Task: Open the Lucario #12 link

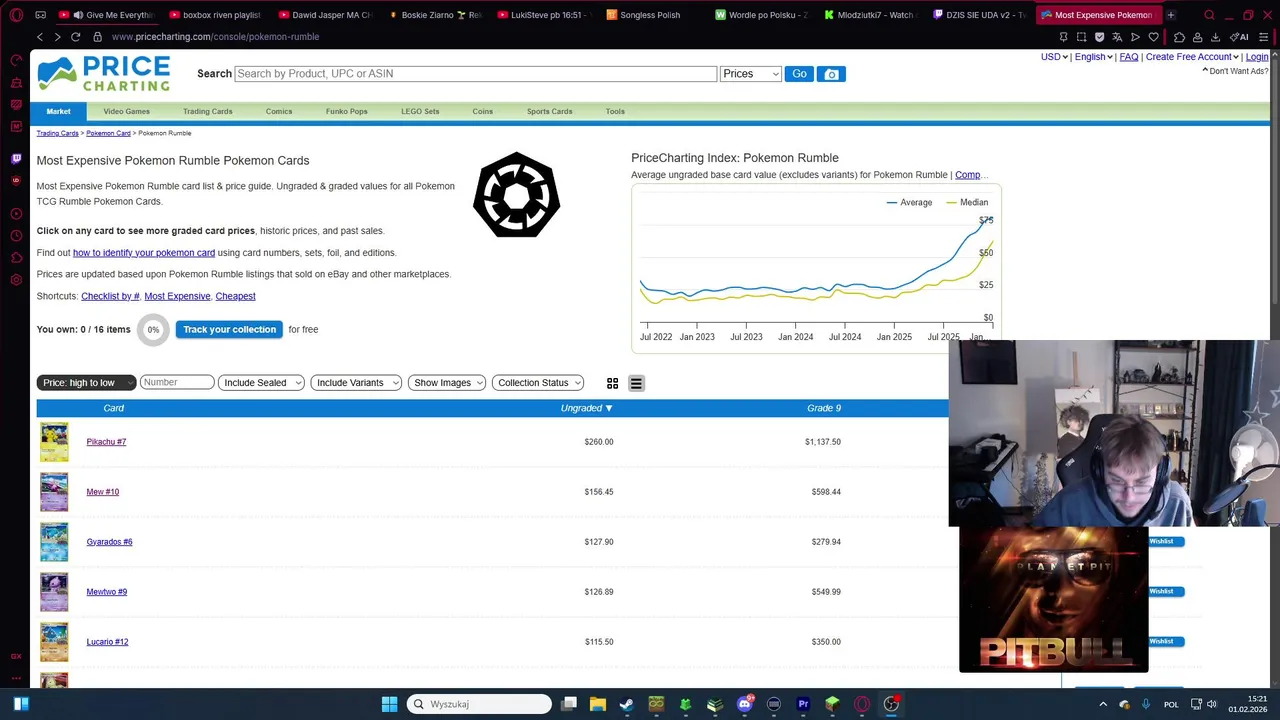Action: pos(107,642)
